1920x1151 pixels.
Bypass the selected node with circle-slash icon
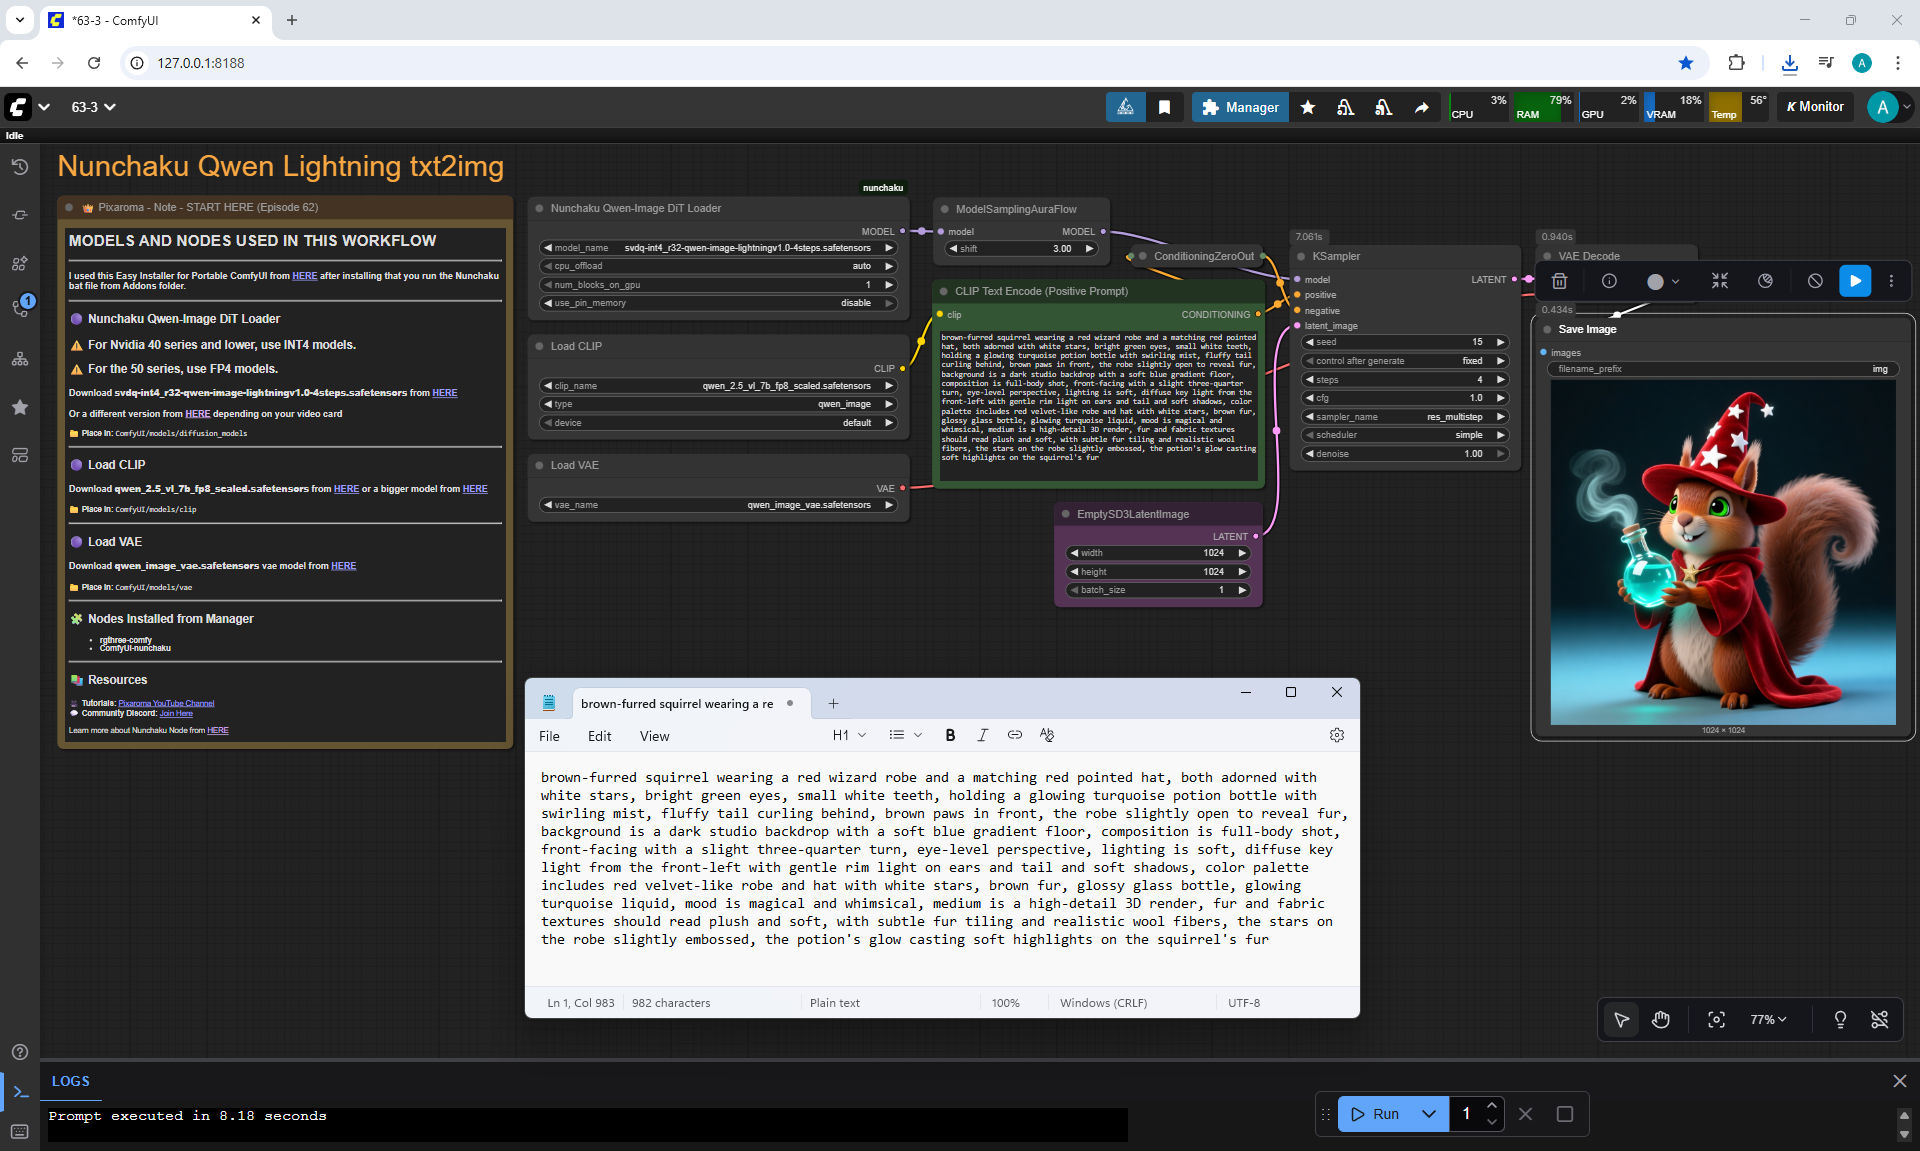click(x=1815, y=282)
